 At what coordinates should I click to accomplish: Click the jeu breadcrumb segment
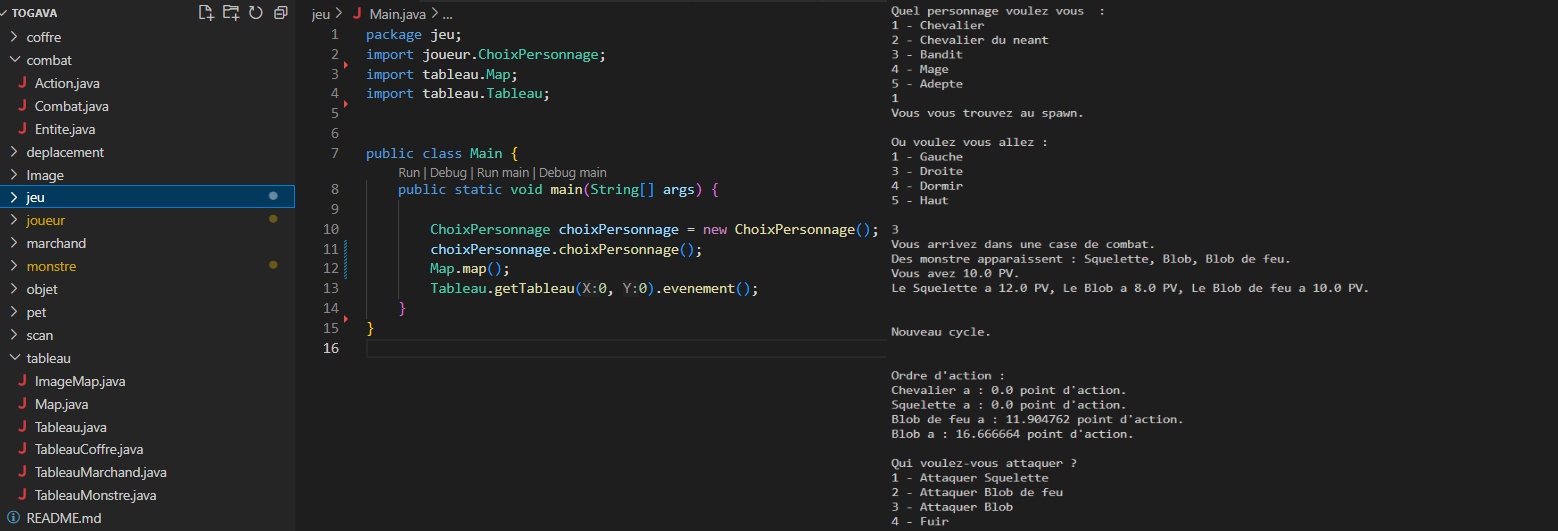click(x=320, y=15)
